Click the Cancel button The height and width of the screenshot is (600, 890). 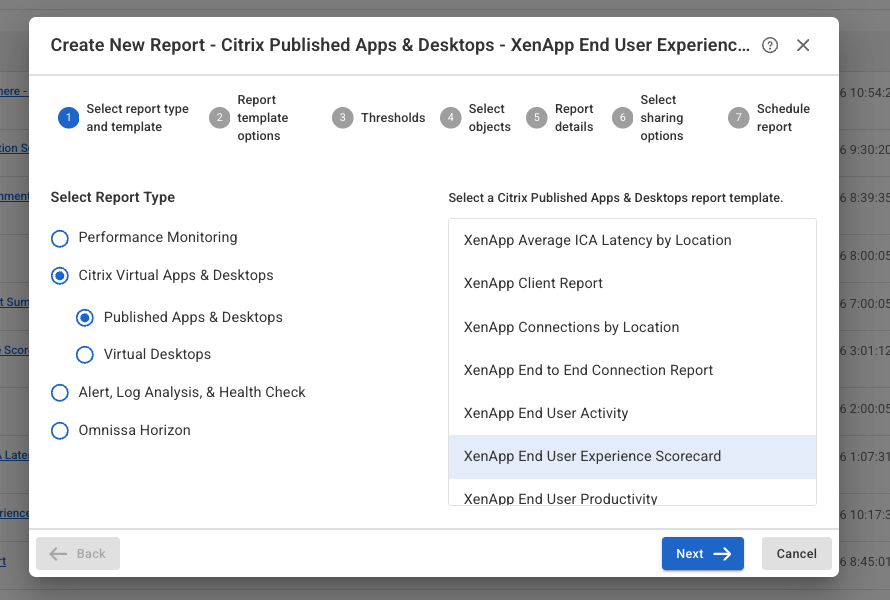tap(796, 553)
